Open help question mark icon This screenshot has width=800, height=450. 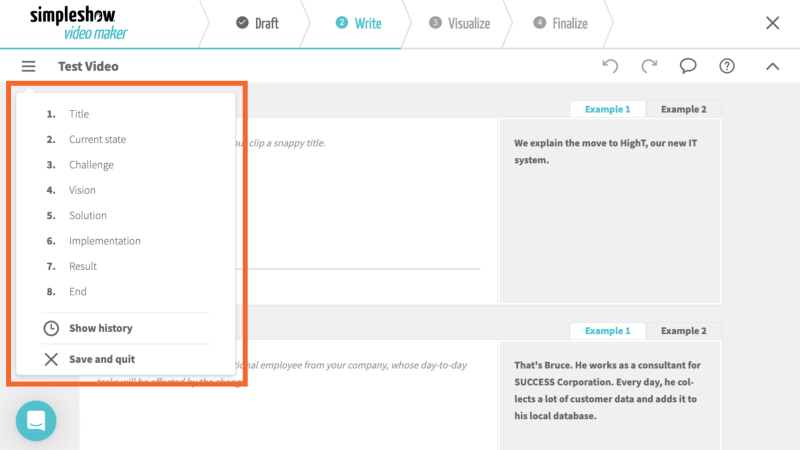point(727,66)
